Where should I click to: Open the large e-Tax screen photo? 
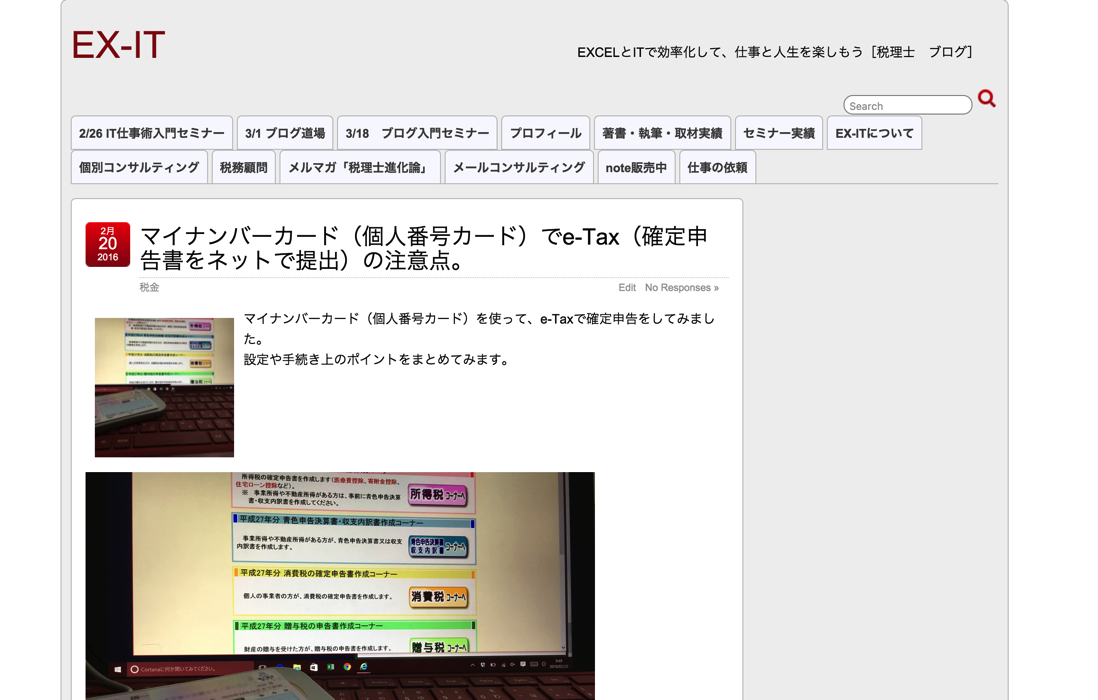340,586
